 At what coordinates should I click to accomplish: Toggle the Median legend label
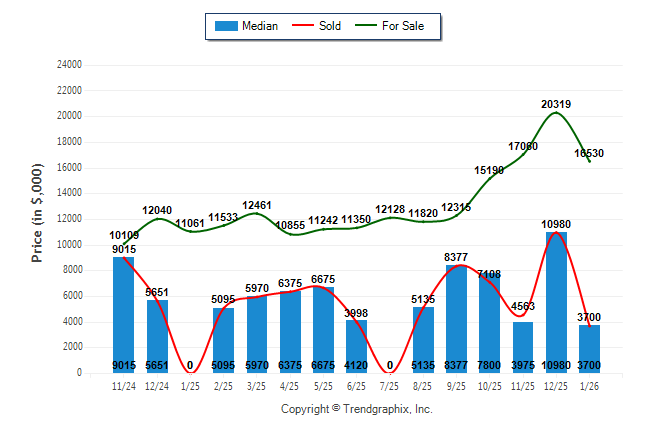tap(260, 26)
